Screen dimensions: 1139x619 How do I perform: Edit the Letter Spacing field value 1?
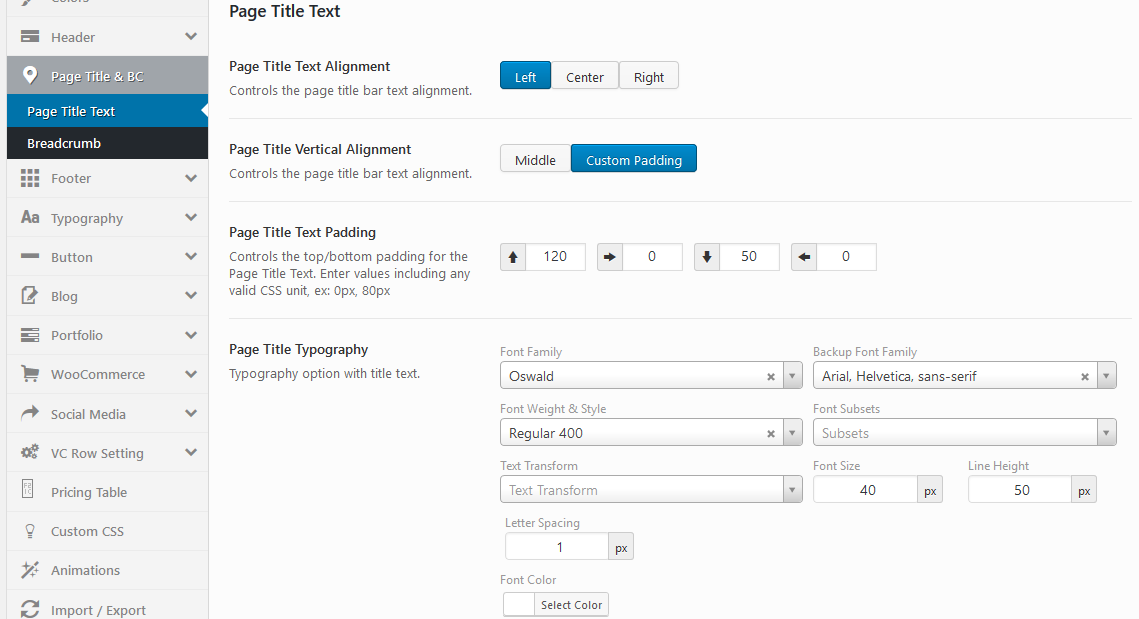(557, 547)
